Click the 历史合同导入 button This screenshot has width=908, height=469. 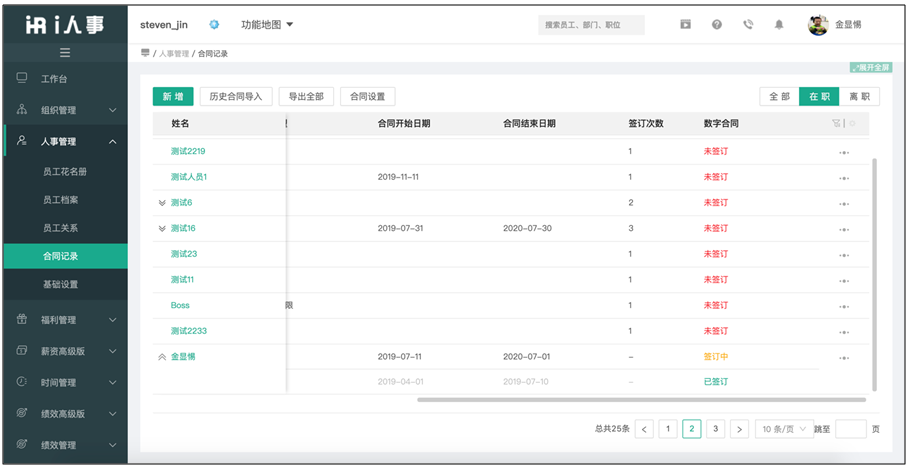coord(236,97)
